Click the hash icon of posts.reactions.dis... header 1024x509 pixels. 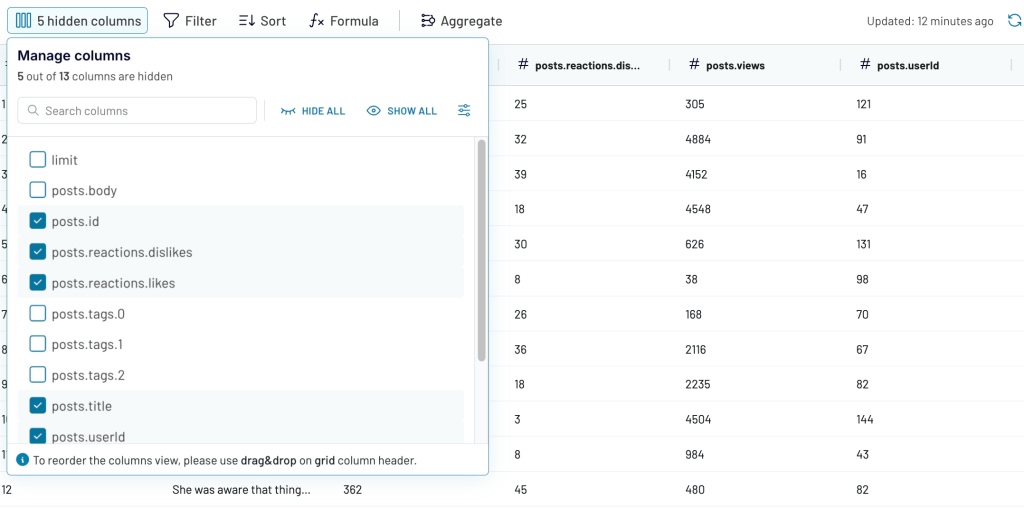coord(523,65)
